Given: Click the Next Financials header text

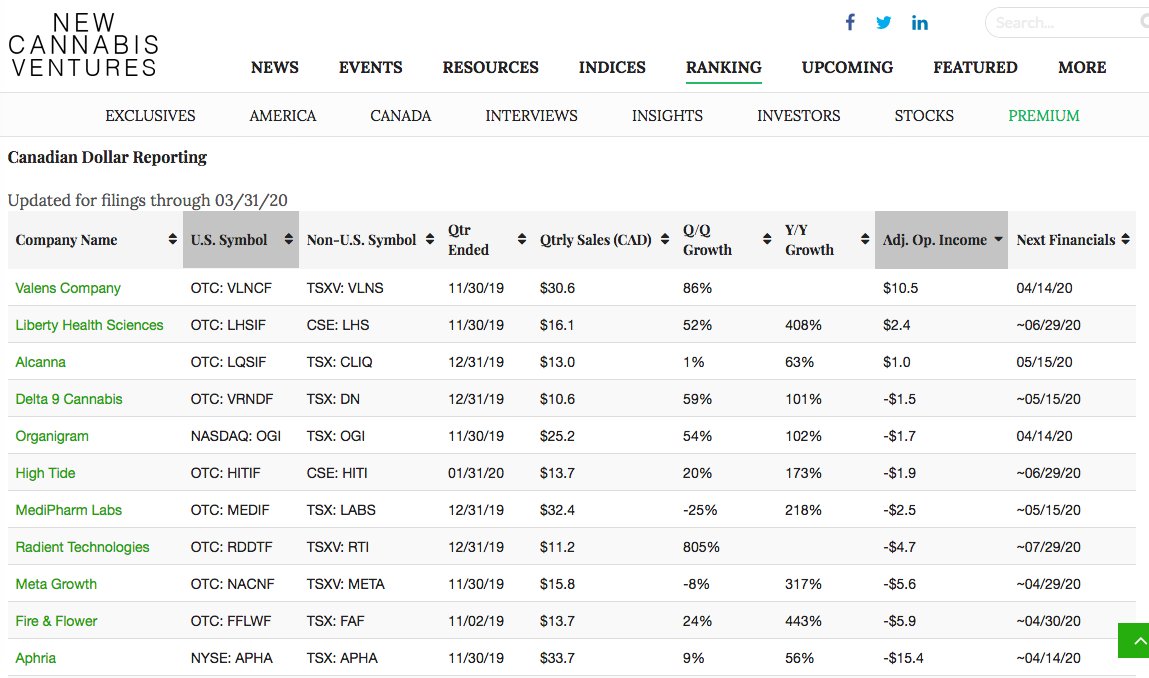Looking at the screenshot, I should [x=1065, y=240].
